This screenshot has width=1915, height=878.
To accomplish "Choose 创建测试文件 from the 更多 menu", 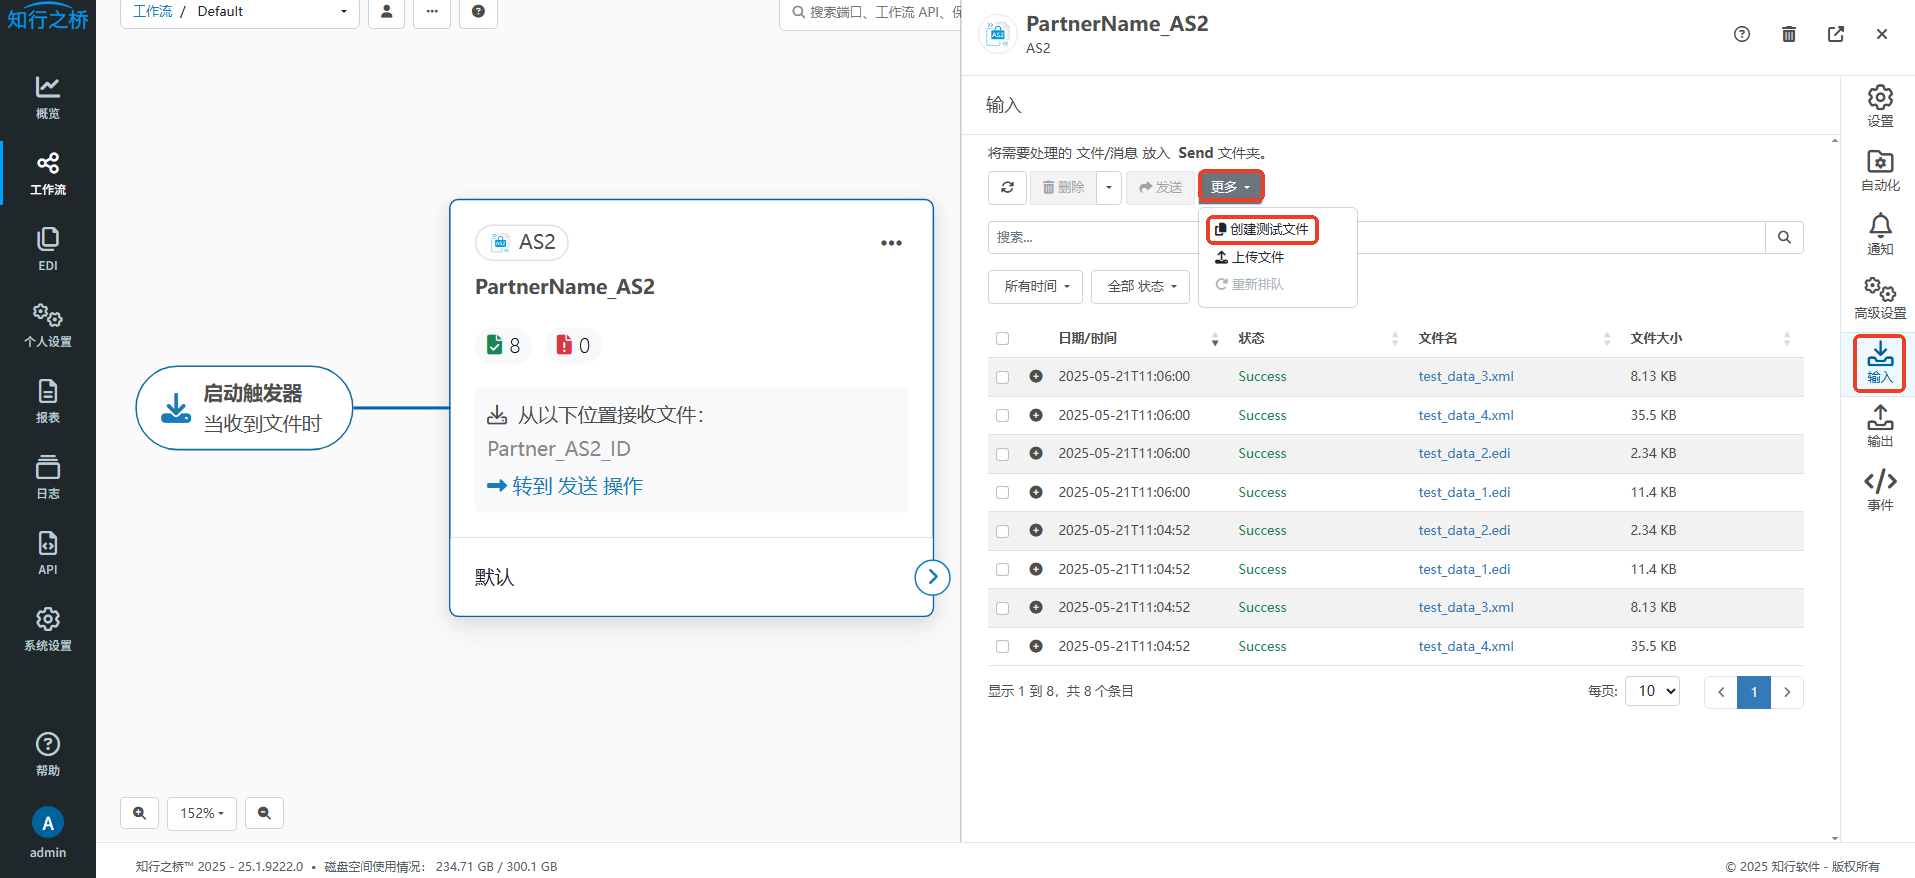I will (1262, 229).
